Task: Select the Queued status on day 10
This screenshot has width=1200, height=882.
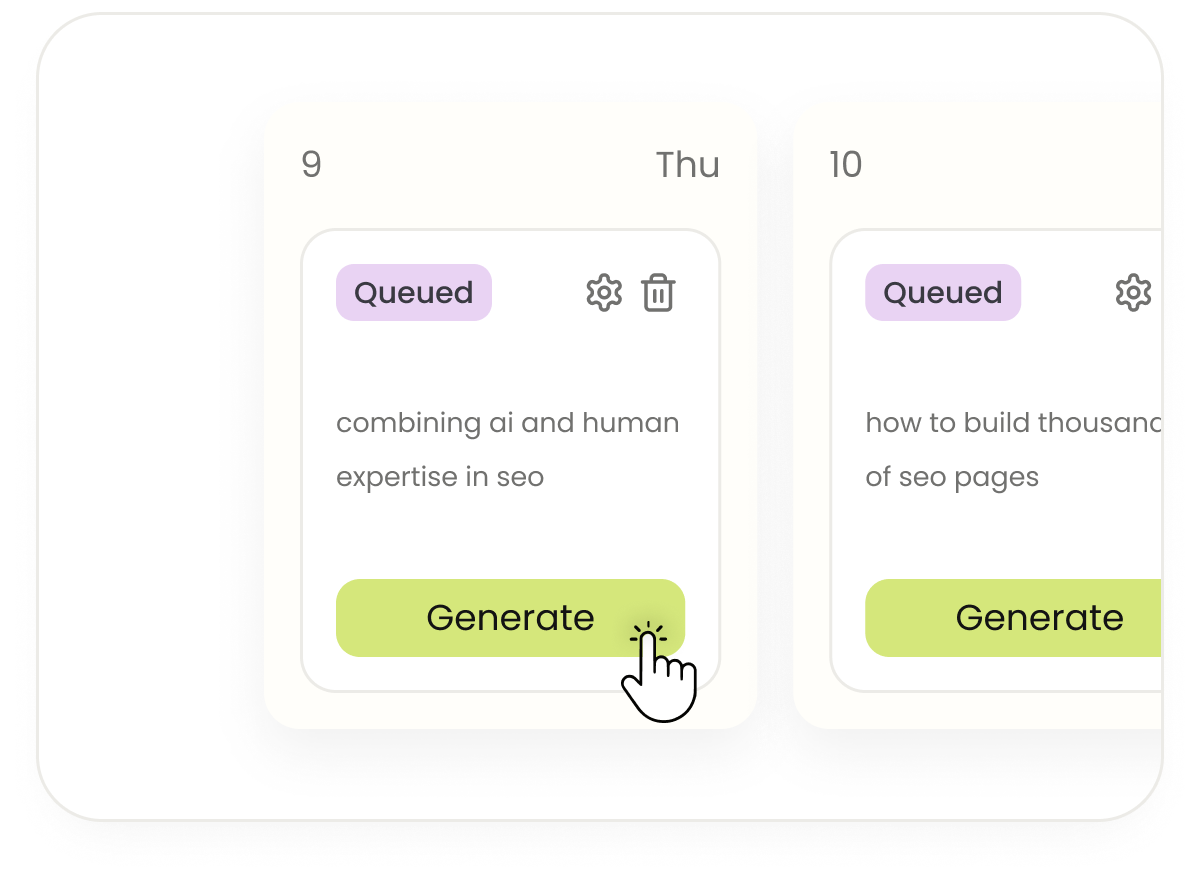Action: click(942, 292)
